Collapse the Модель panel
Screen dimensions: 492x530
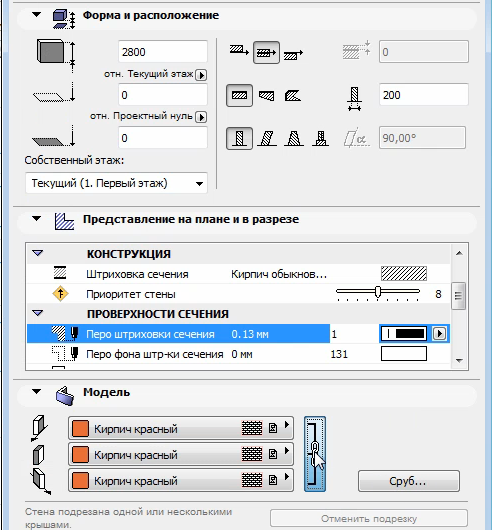click(x=36, y=392)
